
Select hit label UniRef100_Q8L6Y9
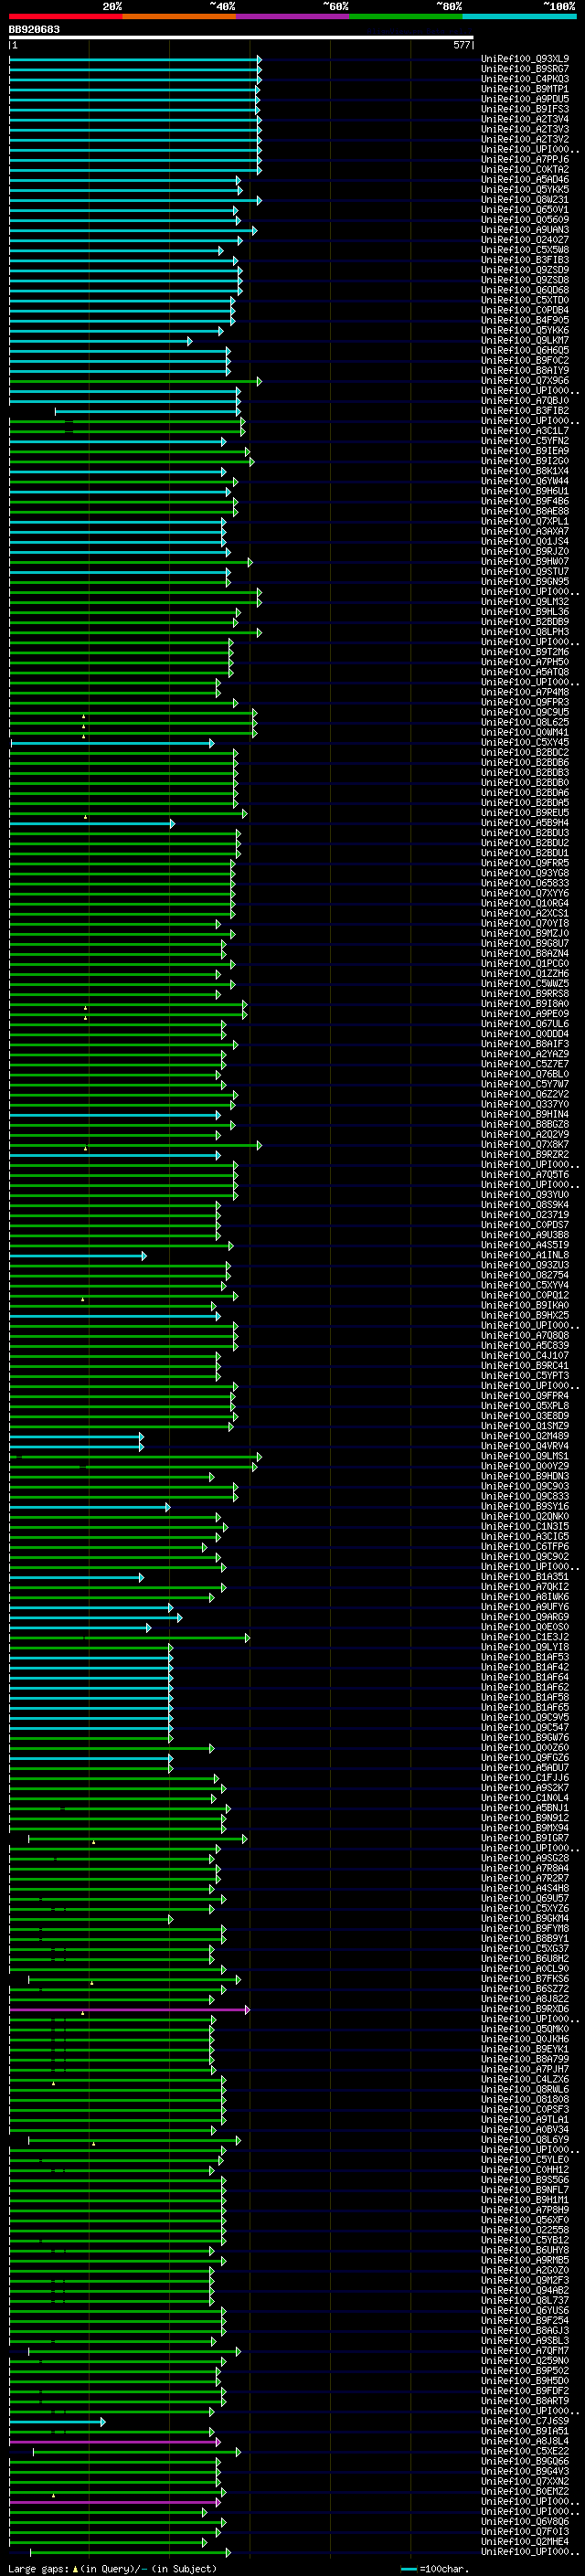[x=525, y=2140]
